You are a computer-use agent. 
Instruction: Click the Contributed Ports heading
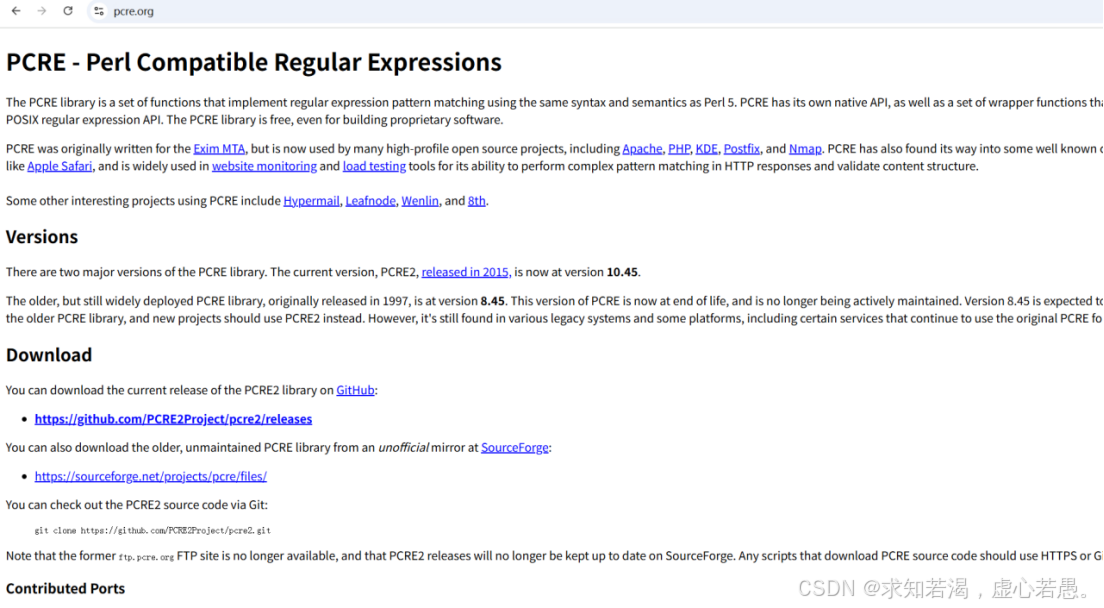[65, 588]
